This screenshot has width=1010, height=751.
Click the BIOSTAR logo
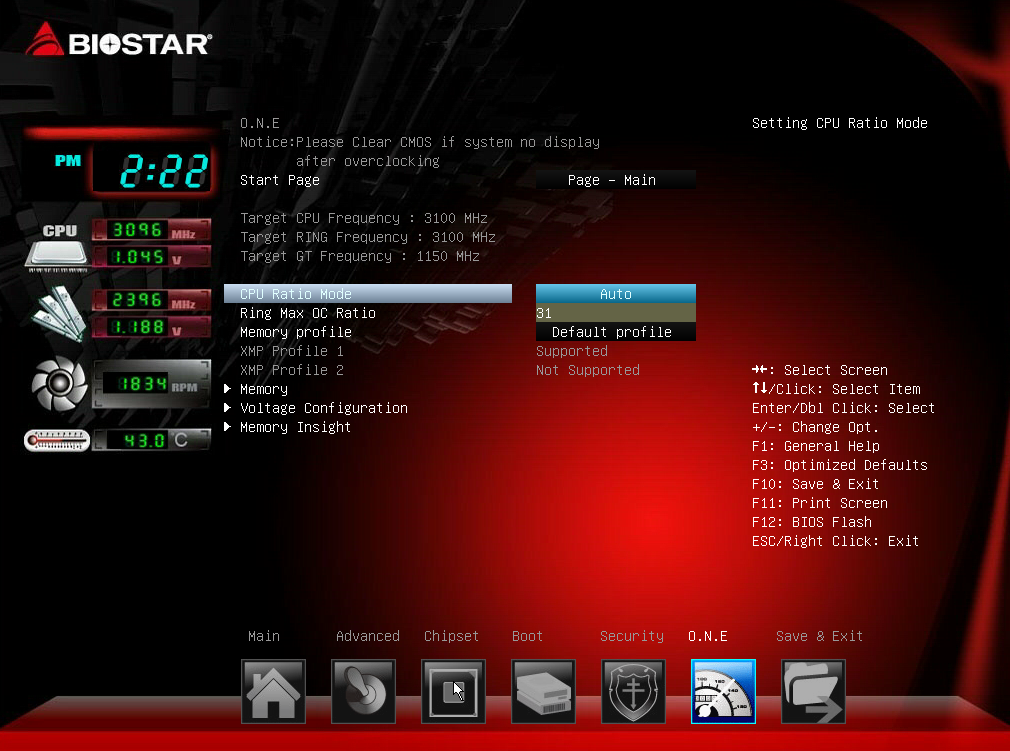point(119,40)
